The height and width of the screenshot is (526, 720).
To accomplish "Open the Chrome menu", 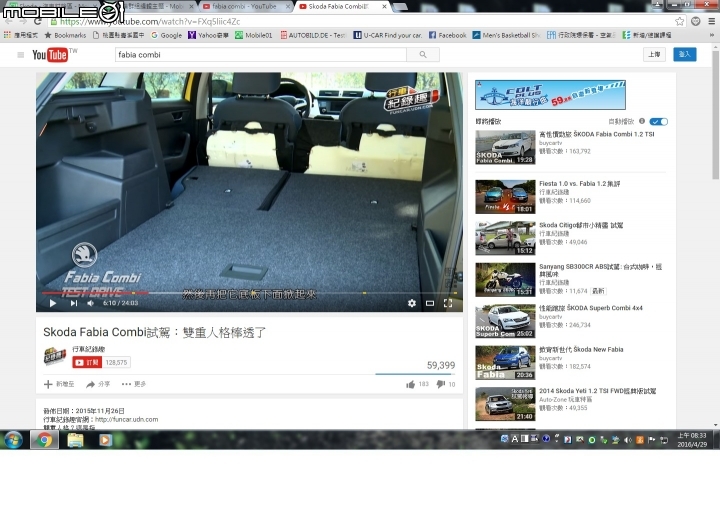I will [x=711, y=21].
